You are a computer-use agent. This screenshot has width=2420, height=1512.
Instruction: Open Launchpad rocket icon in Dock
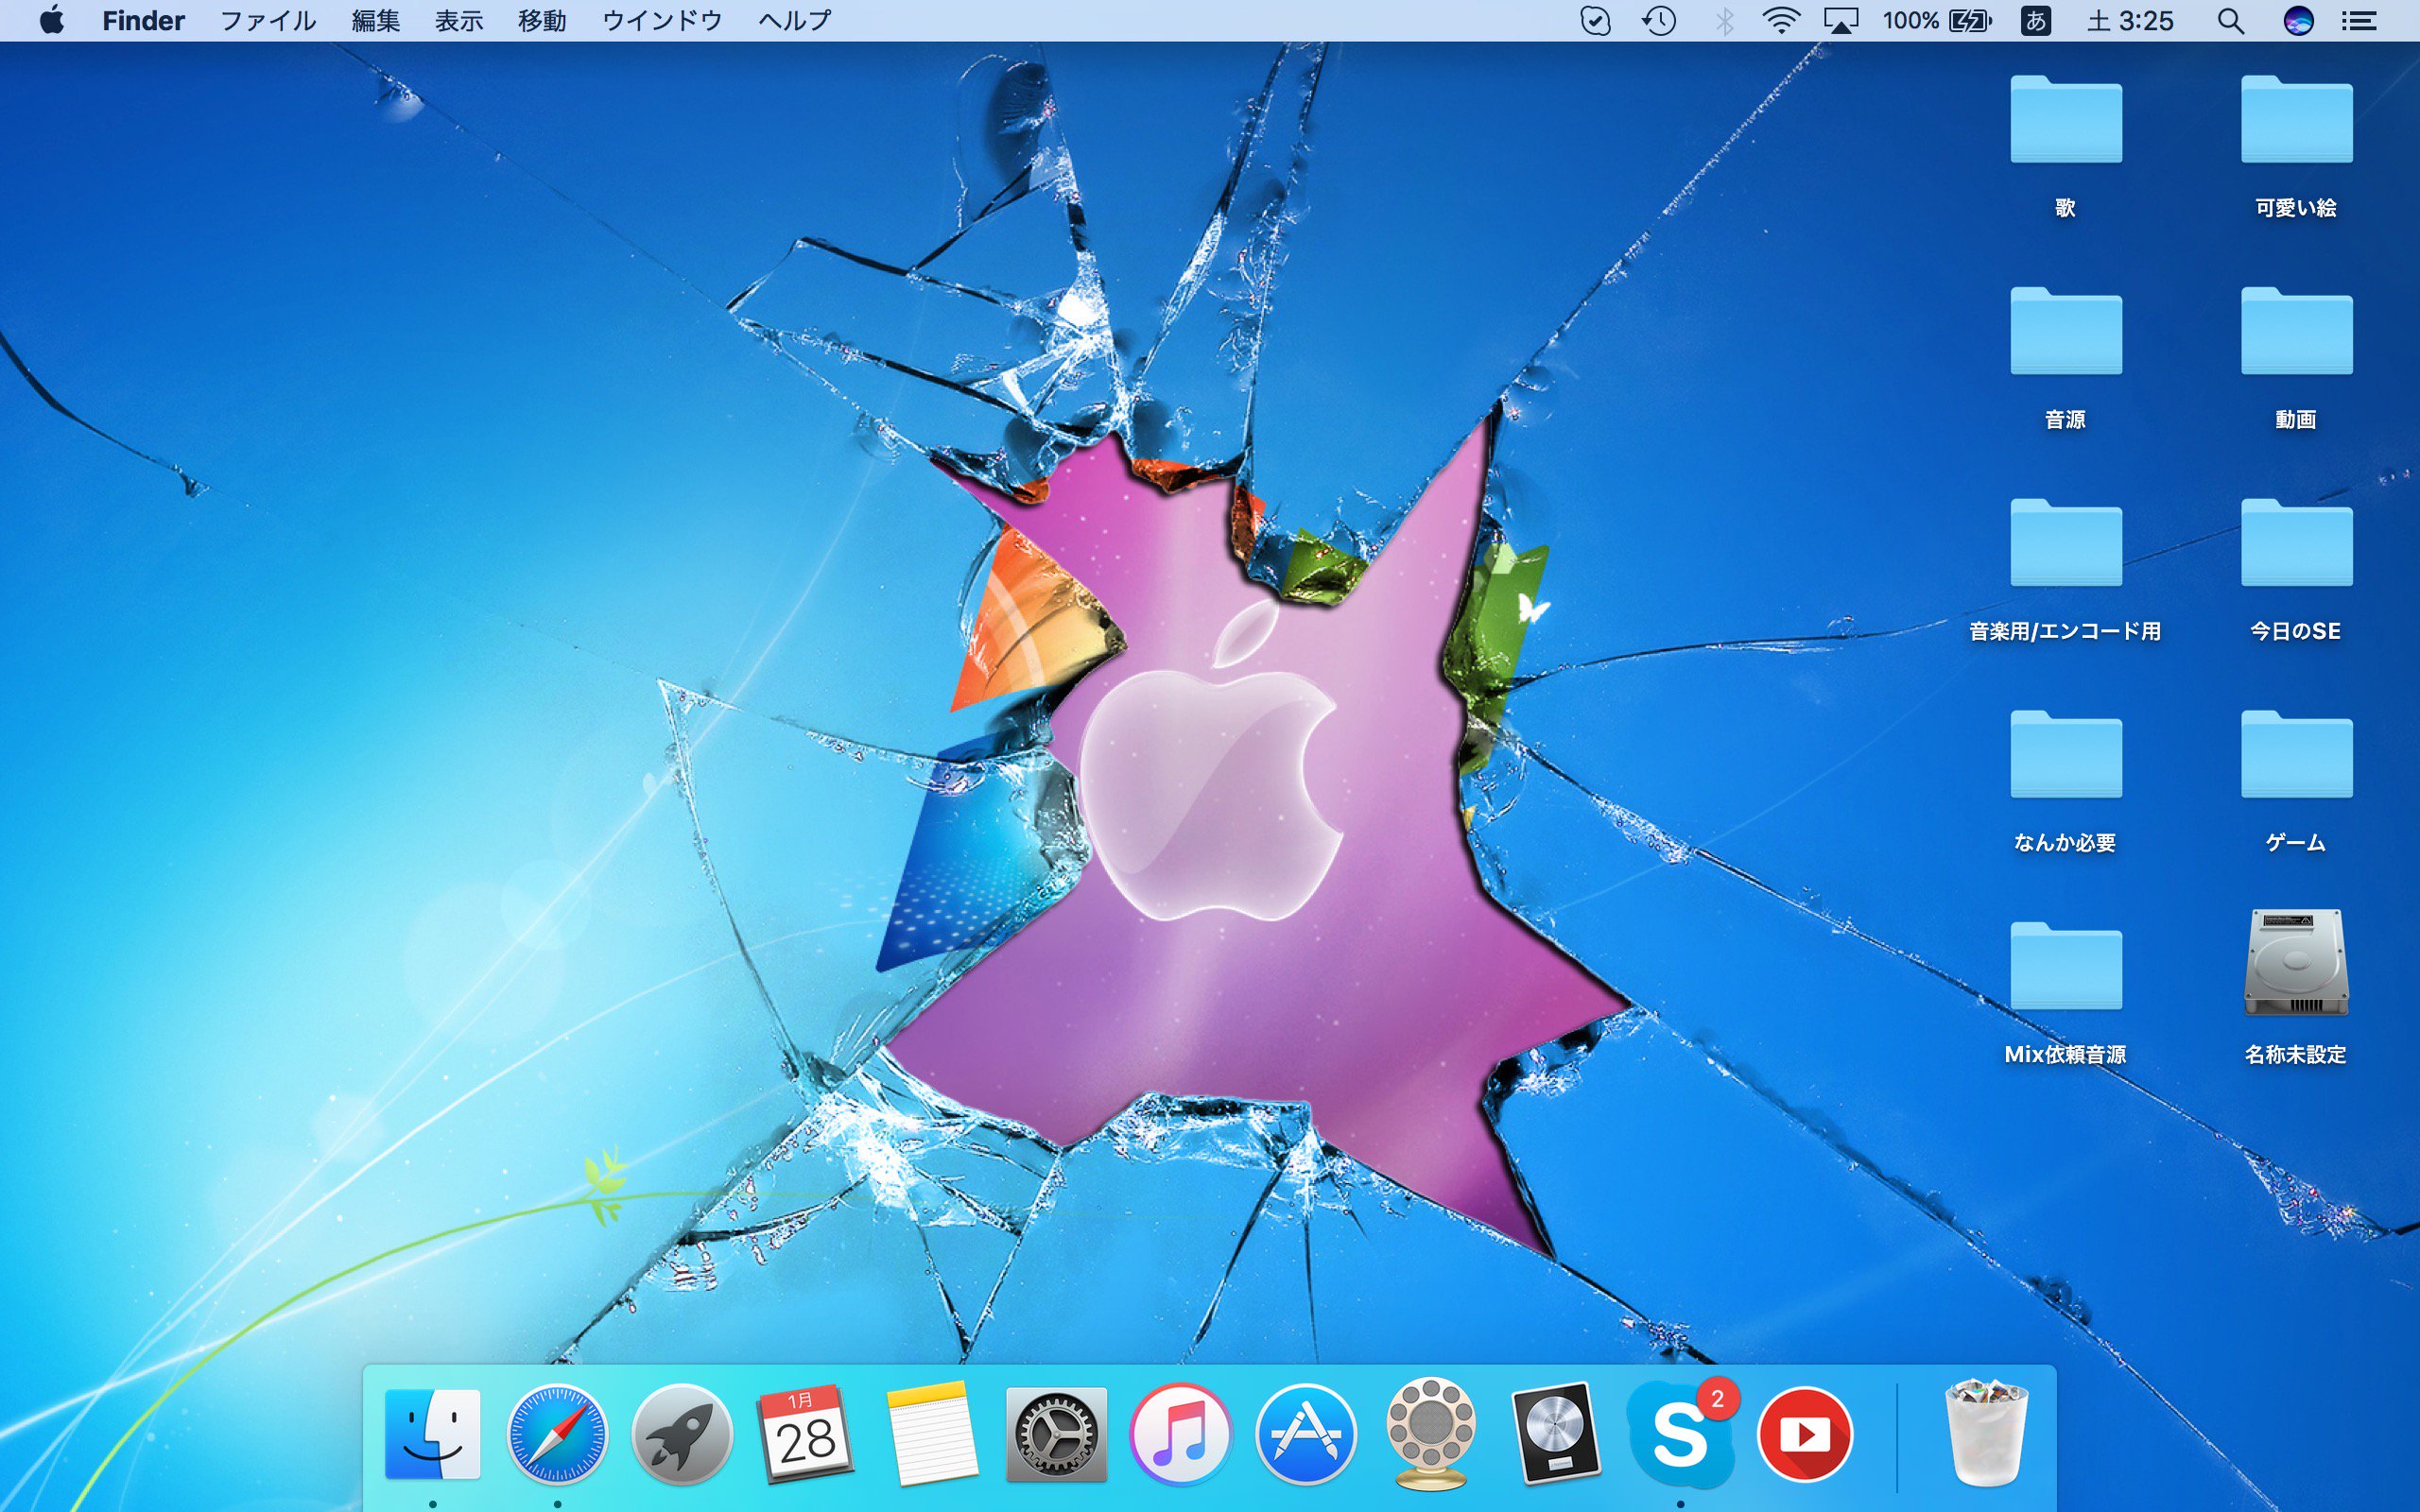tap(682, 1434)
